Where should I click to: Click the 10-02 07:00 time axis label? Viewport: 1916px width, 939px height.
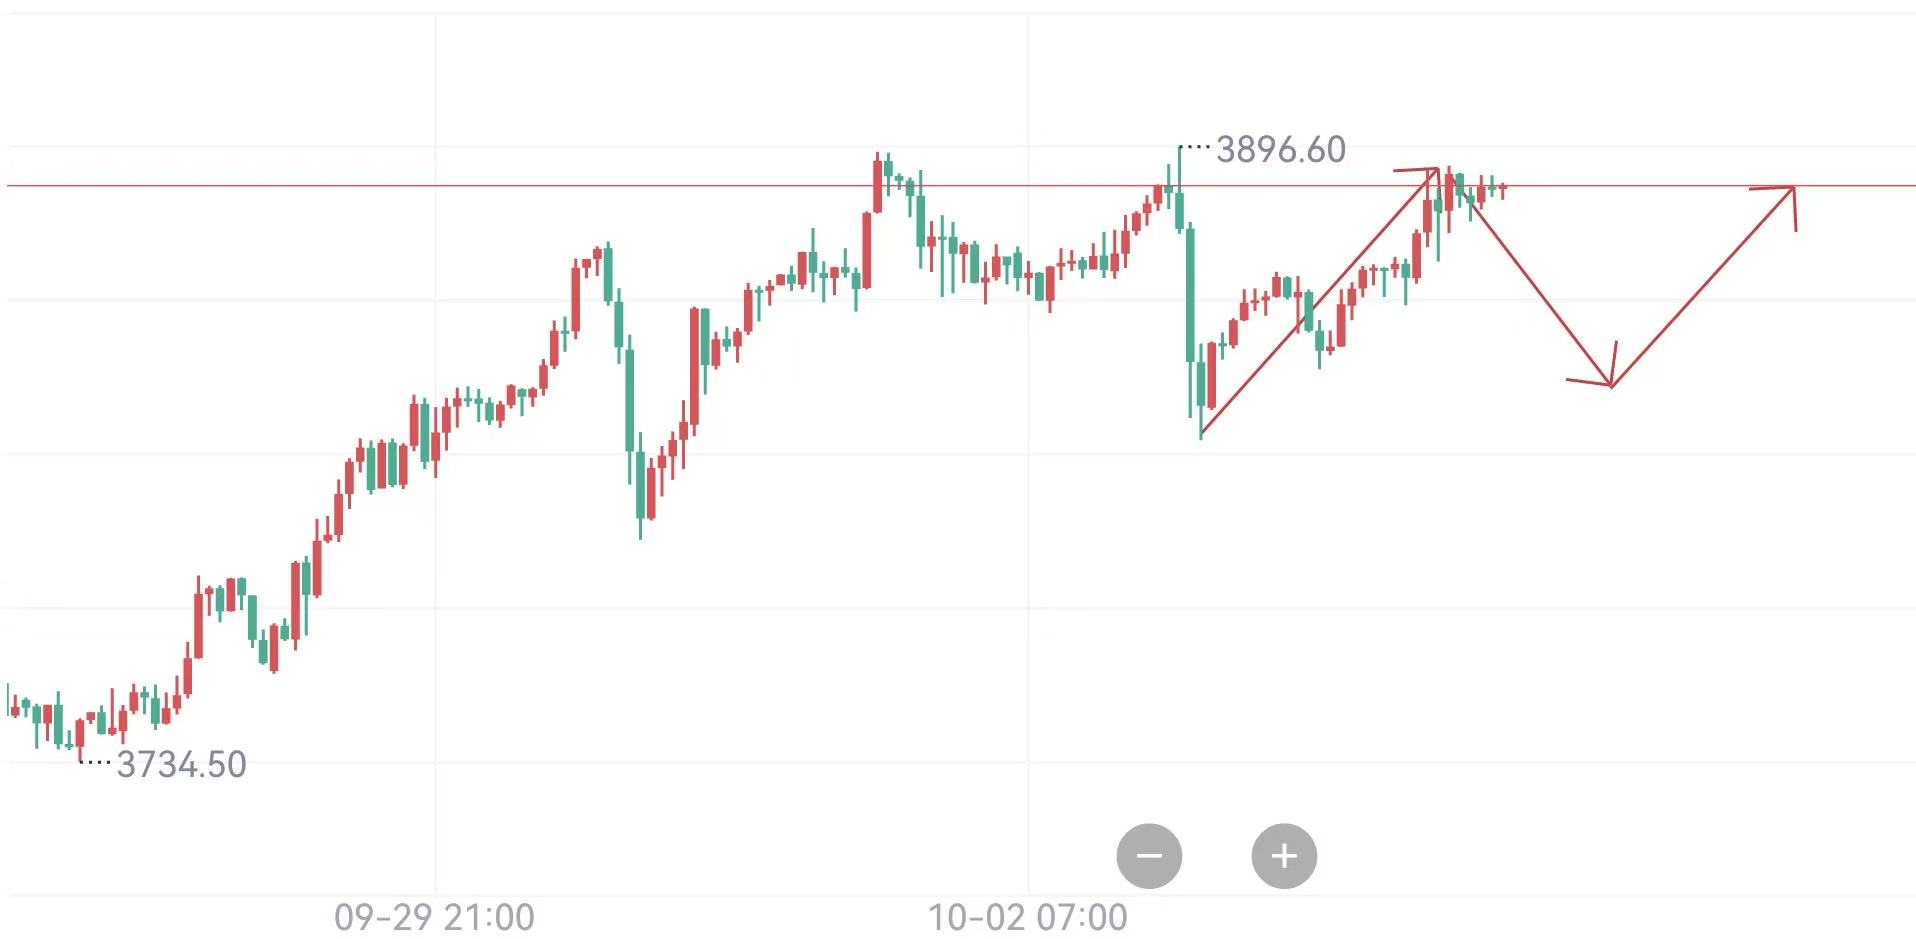pos(1027,917)
